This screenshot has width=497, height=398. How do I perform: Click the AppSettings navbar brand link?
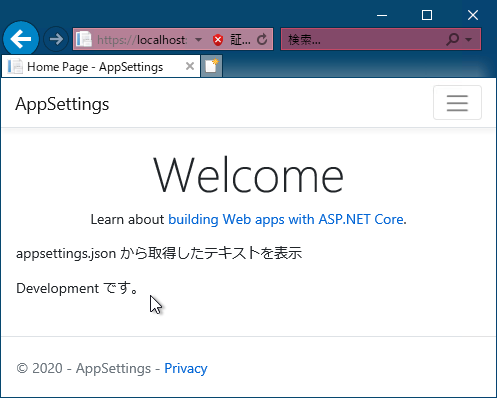point(62,104)
